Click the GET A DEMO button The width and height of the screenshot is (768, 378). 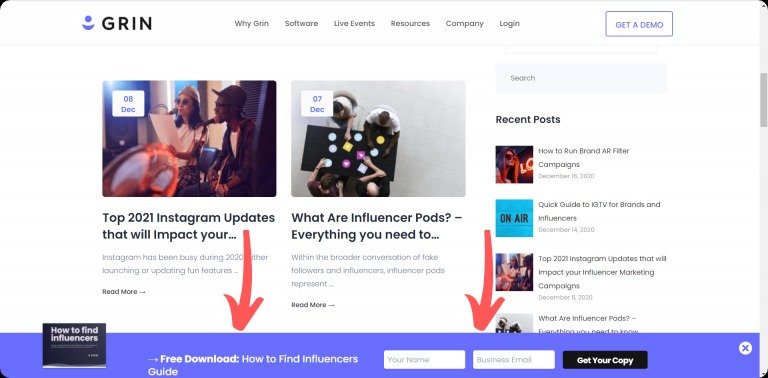(x=639, y=24)
